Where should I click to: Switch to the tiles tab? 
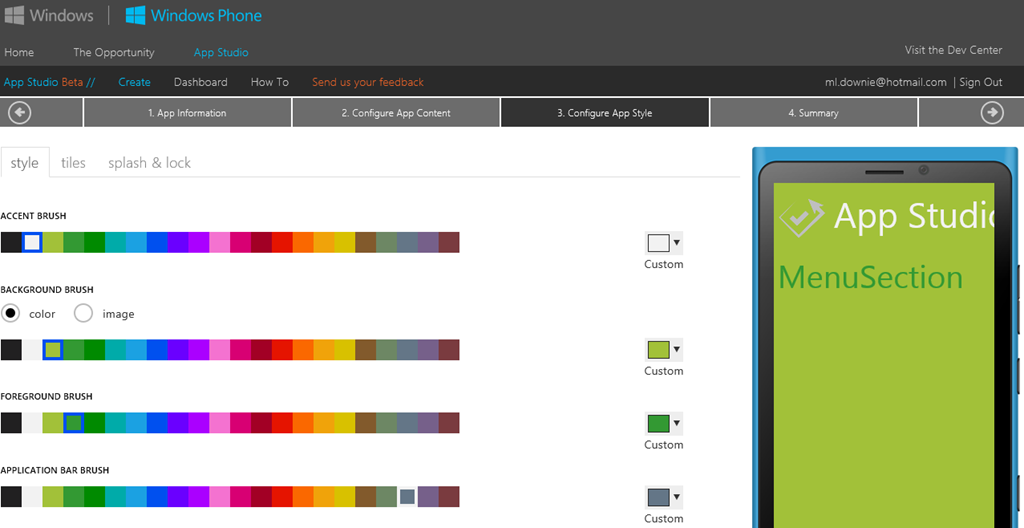[x=73, y=163]
